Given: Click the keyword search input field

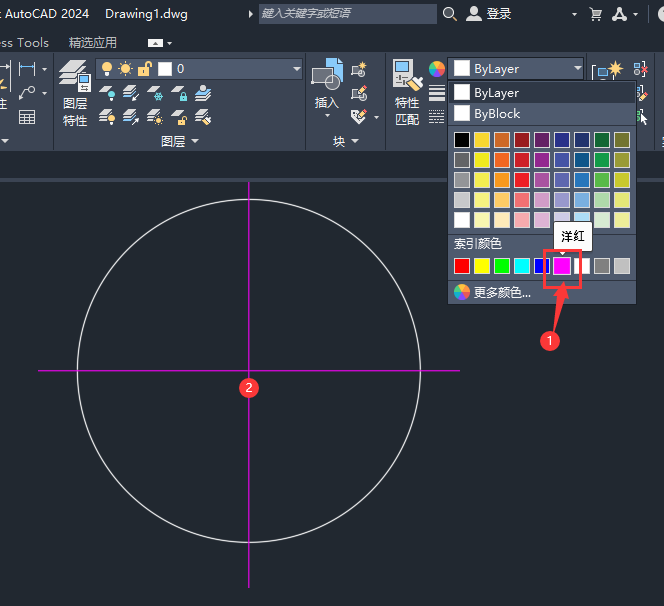Looking at the screenshot, I should tap(346, 14).
